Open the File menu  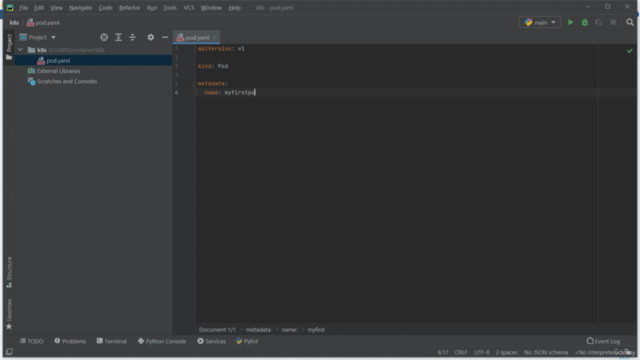pos(23,8)
